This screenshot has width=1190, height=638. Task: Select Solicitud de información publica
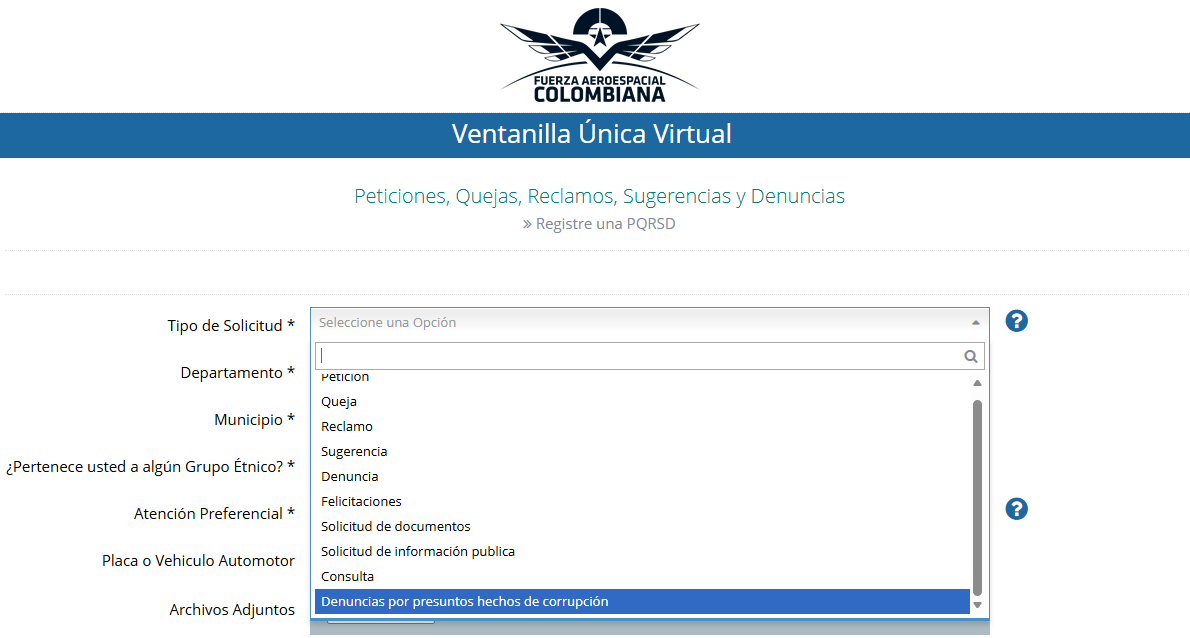coord(418,551)
